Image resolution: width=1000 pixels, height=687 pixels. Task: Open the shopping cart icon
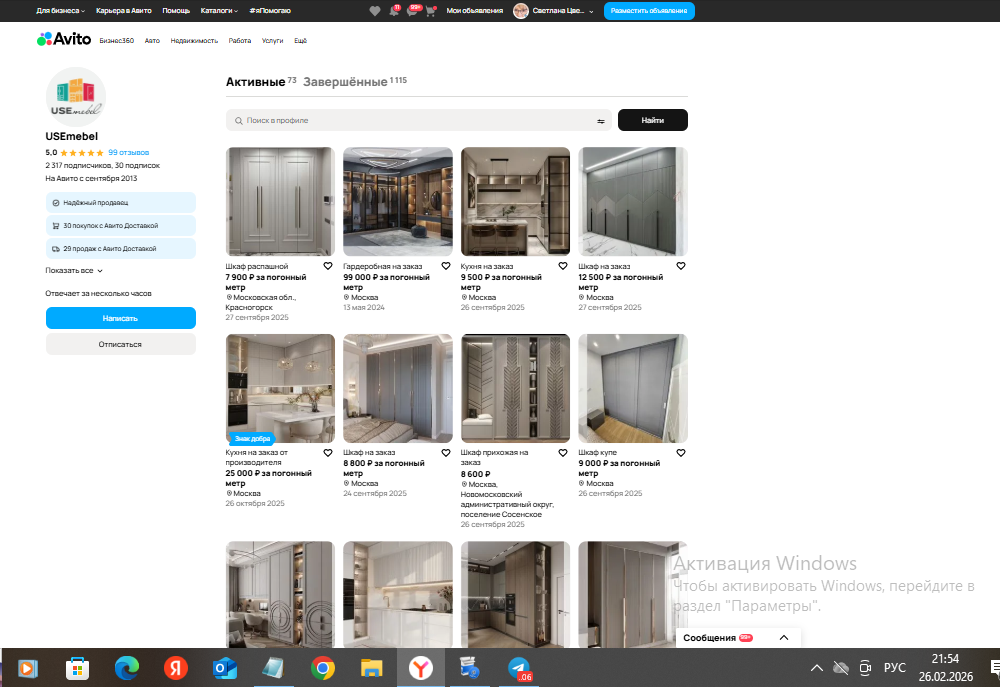point(430,11)
